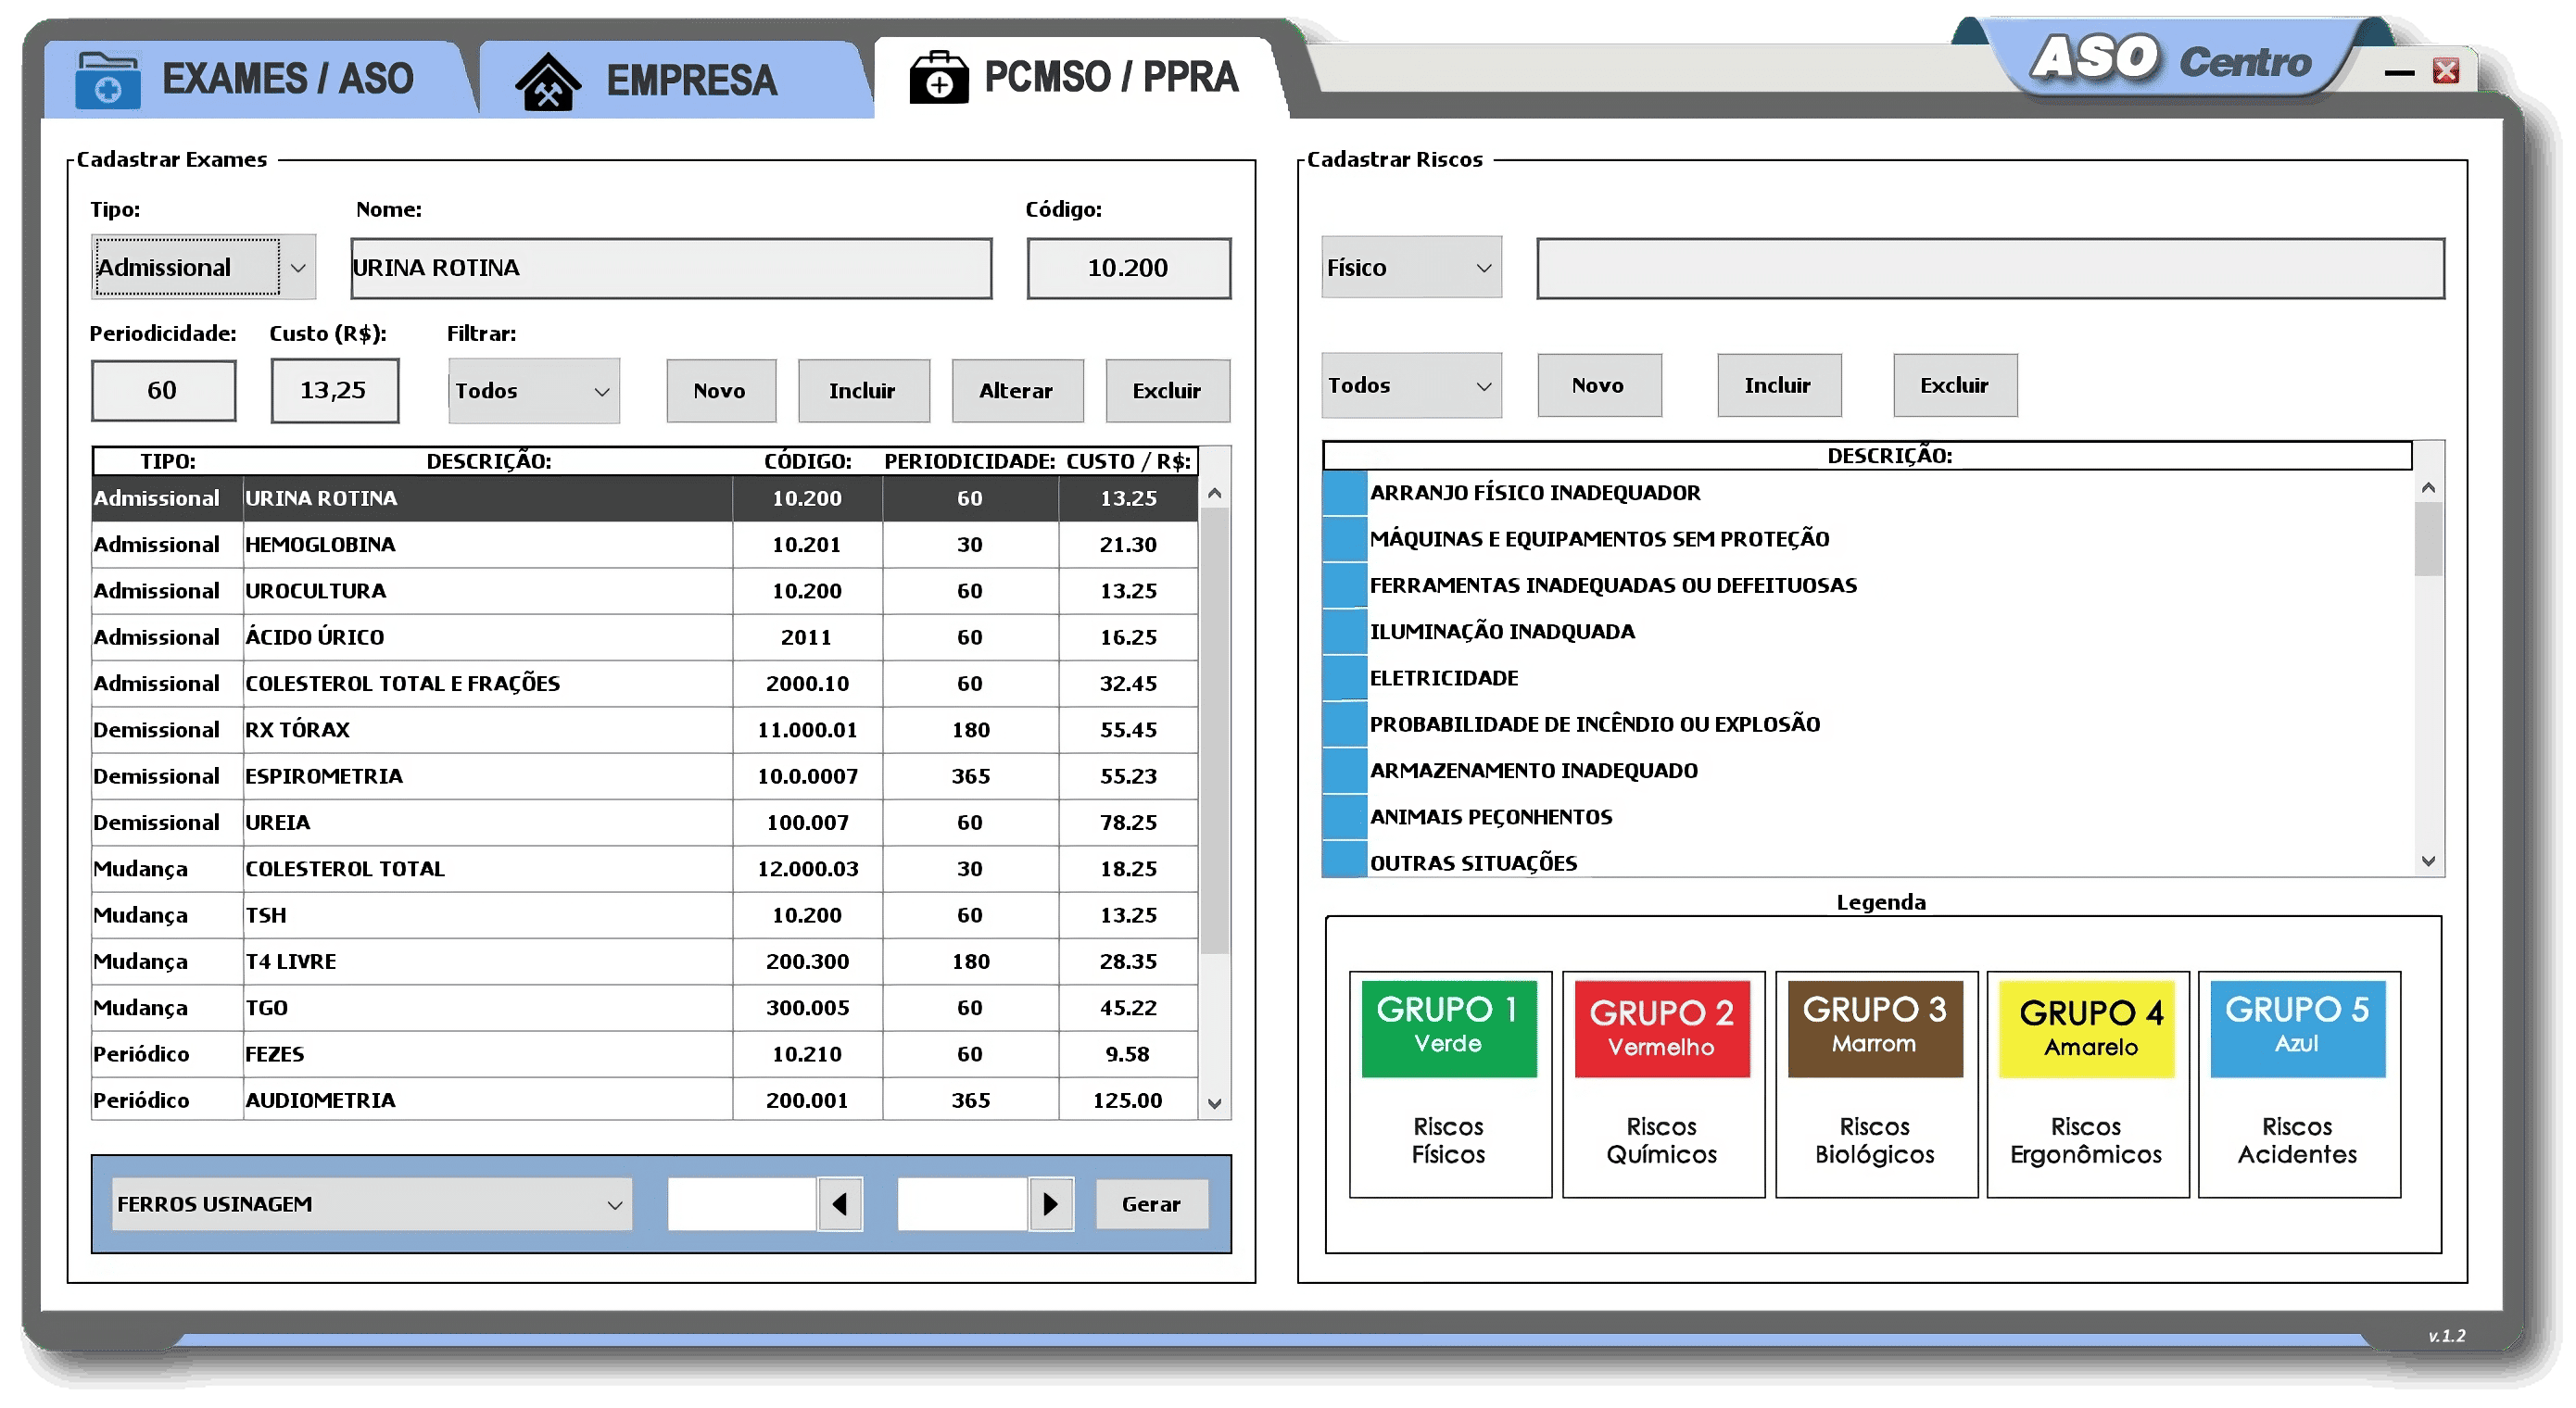This screenshot has height=1408, width=2576.
Task: Click the empty field left of the back arrow
Action: [x=742, y=1204]
